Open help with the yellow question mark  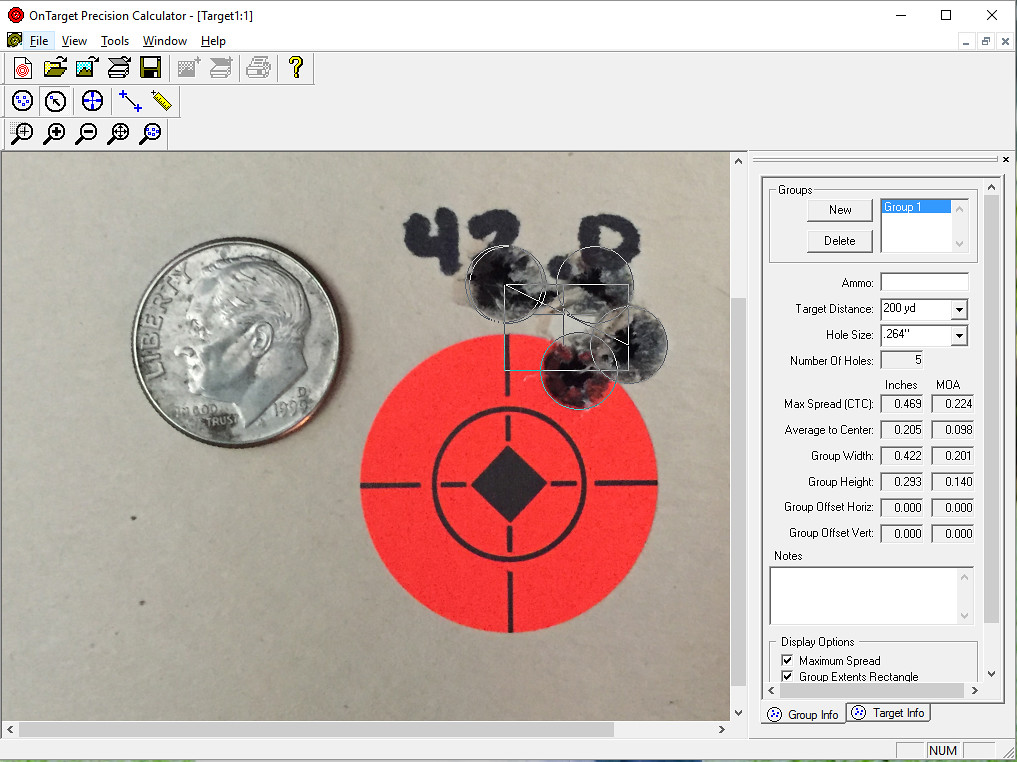[296, 68]
